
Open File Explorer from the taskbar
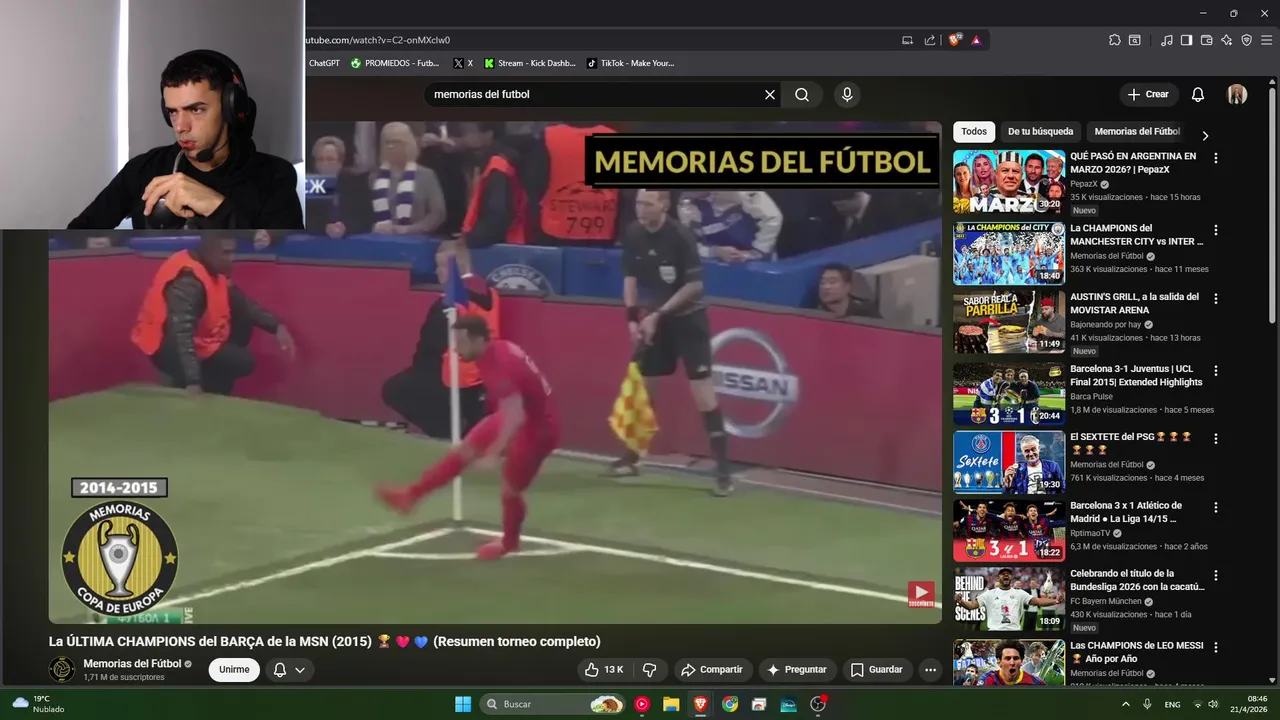pyautogui.click(x=671, y=704)
